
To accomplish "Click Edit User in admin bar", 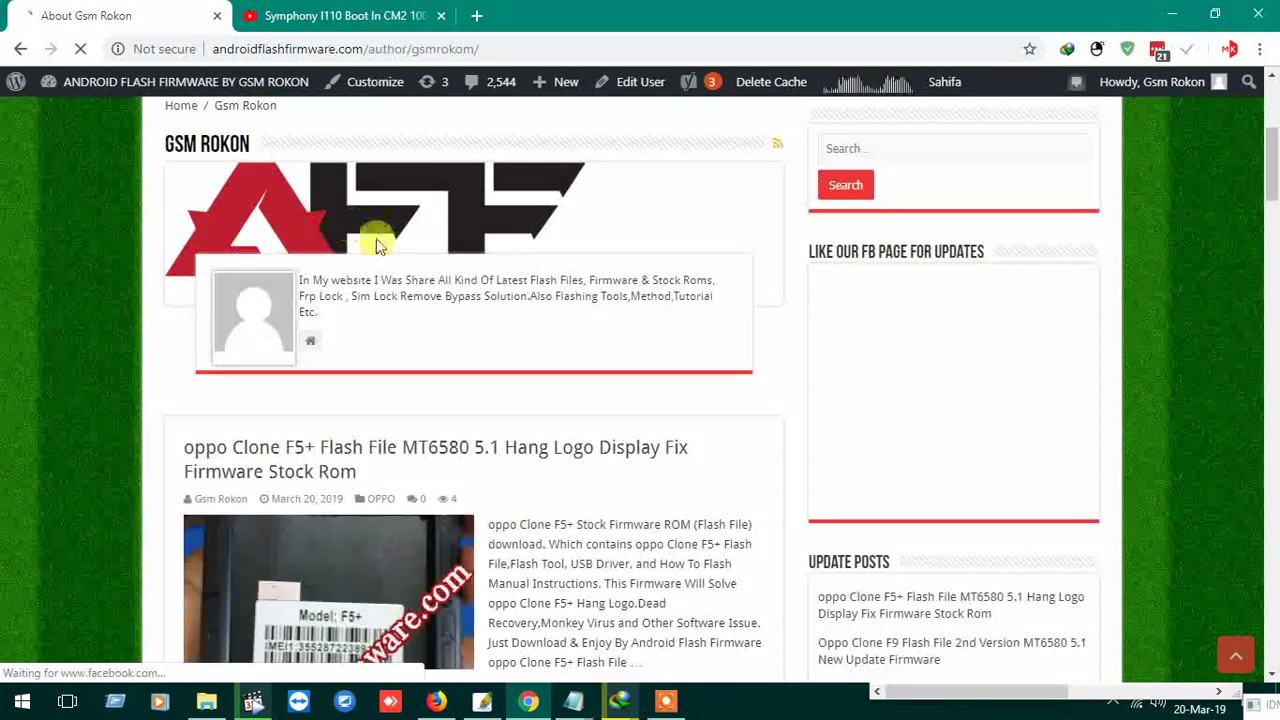I will 630,82.
